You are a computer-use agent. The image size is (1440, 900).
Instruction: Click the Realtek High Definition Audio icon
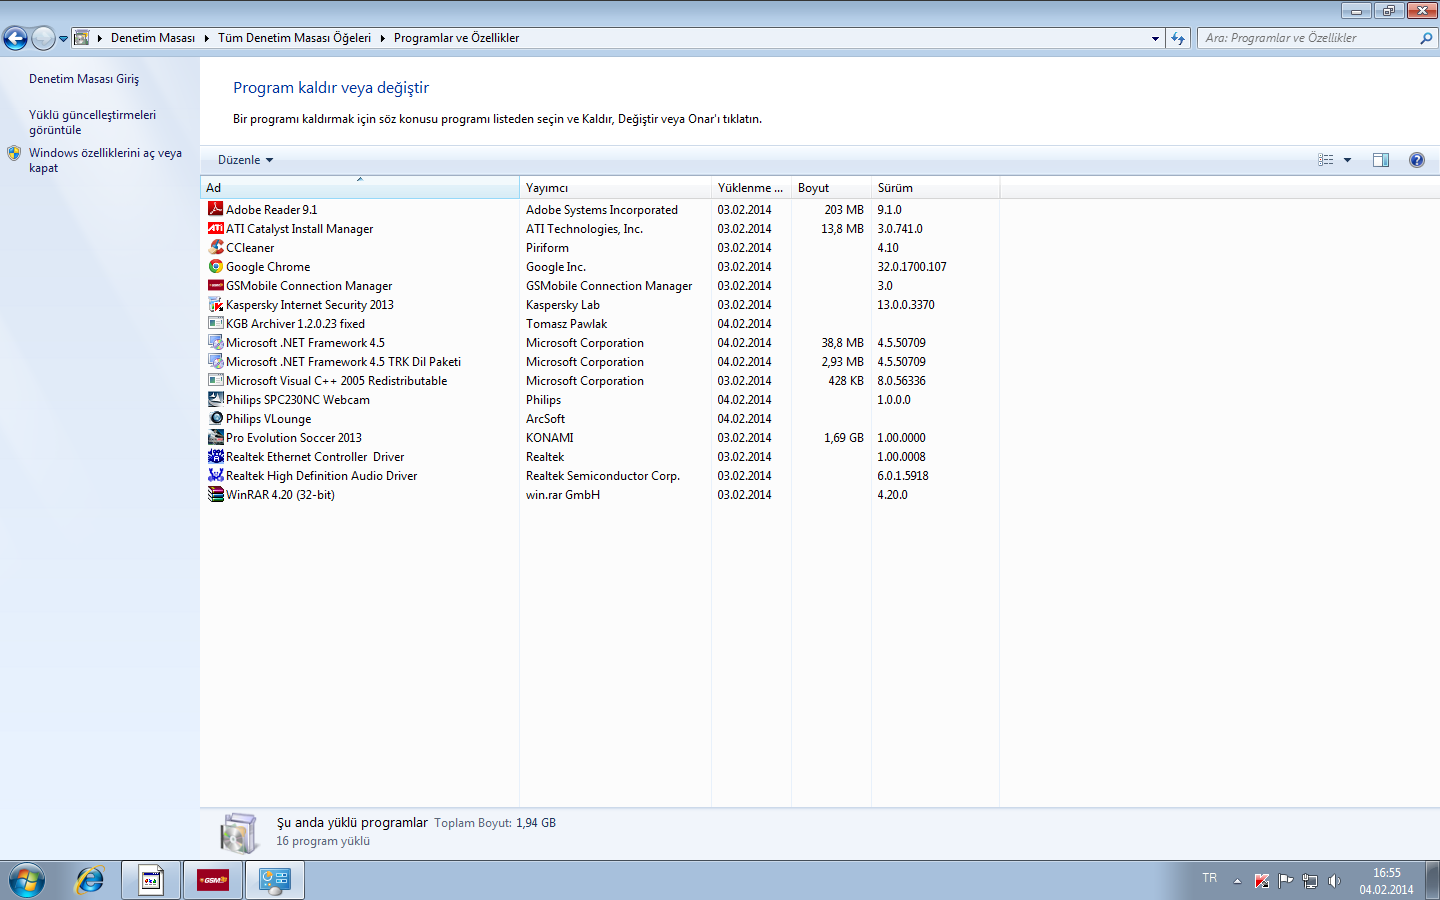coord(215,475)
